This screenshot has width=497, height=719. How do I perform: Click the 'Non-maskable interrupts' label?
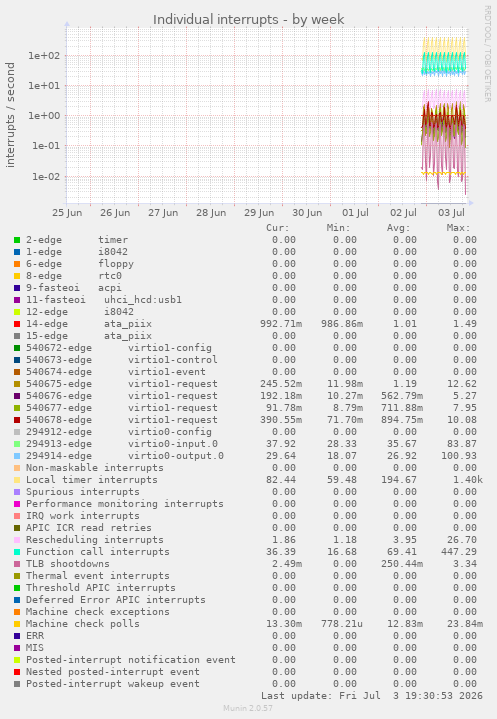(x=95, y=468)
